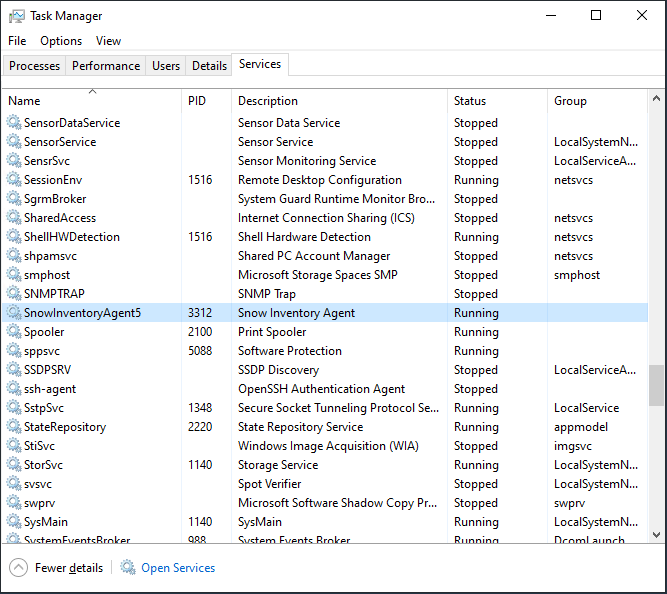Switch to the Processes tab
The image size is (667, 594).
click(x=34, y=66)
